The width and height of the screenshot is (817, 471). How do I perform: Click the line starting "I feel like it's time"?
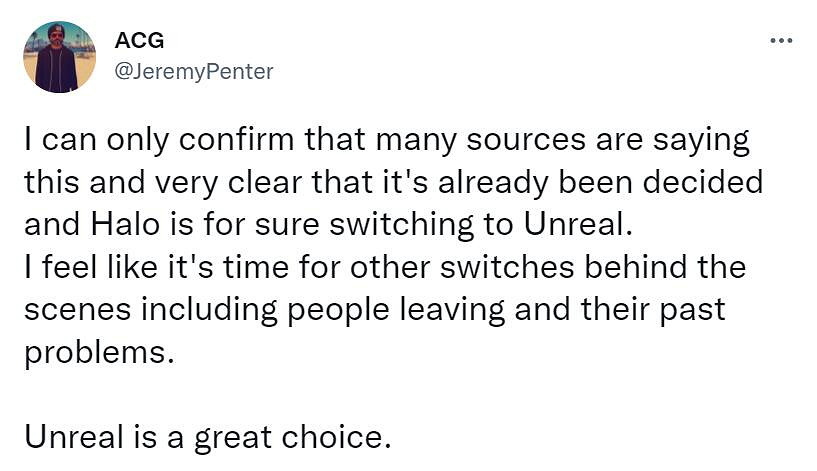tap(385, 268)
